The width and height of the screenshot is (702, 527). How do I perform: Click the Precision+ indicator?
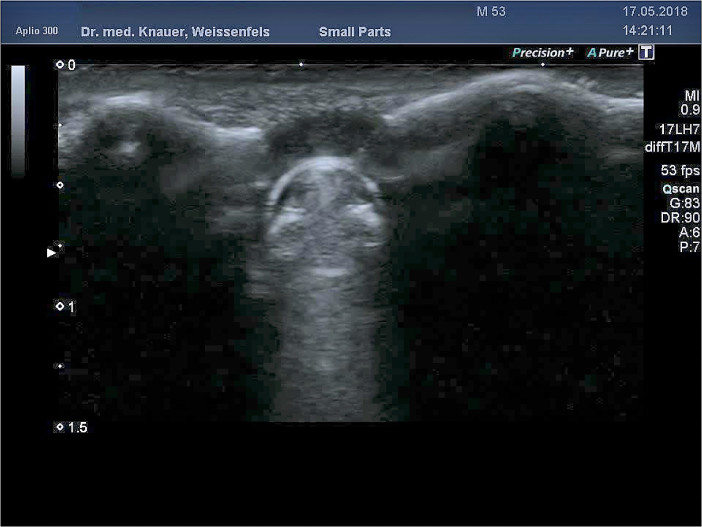click(543, 52)
